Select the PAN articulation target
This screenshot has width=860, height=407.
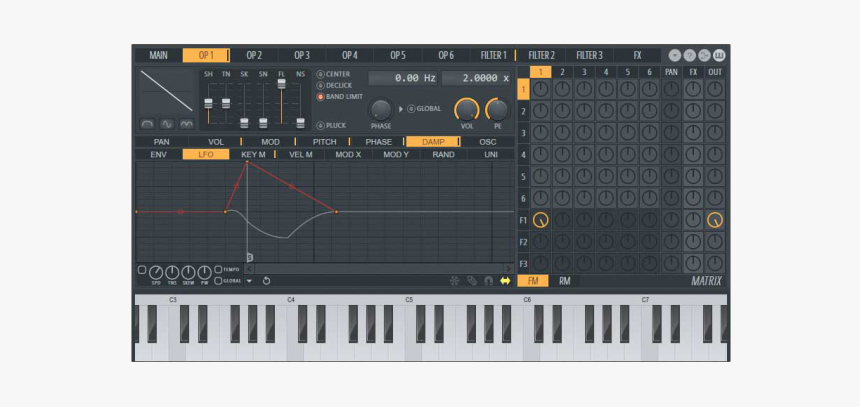[x=162, y=142]
